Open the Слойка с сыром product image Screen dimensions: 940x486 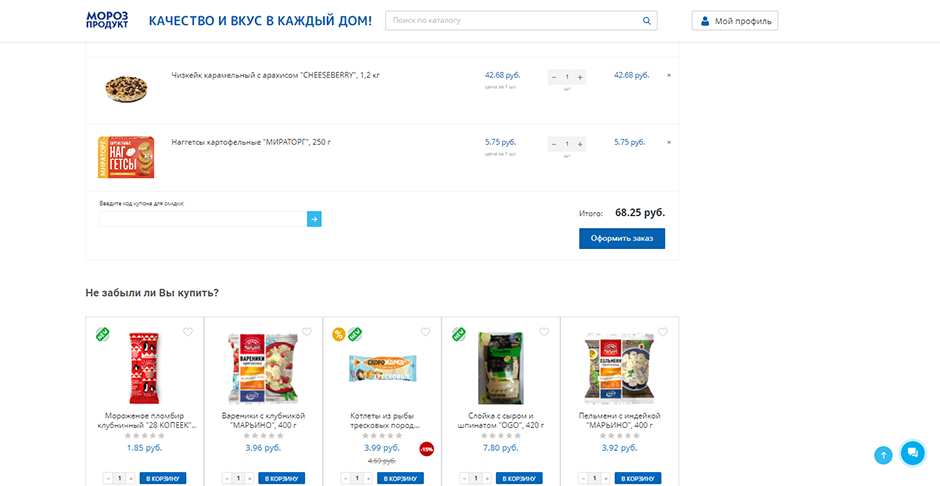pos(501,368)
